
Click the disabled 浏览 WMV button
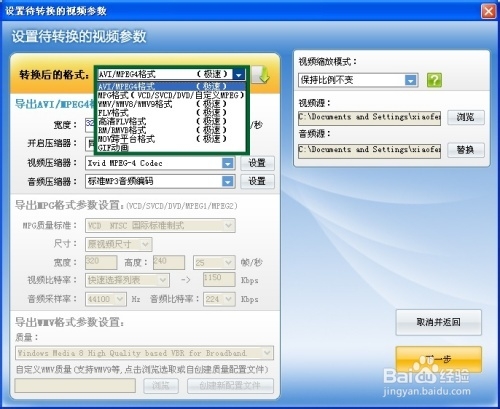coord(161,386)
